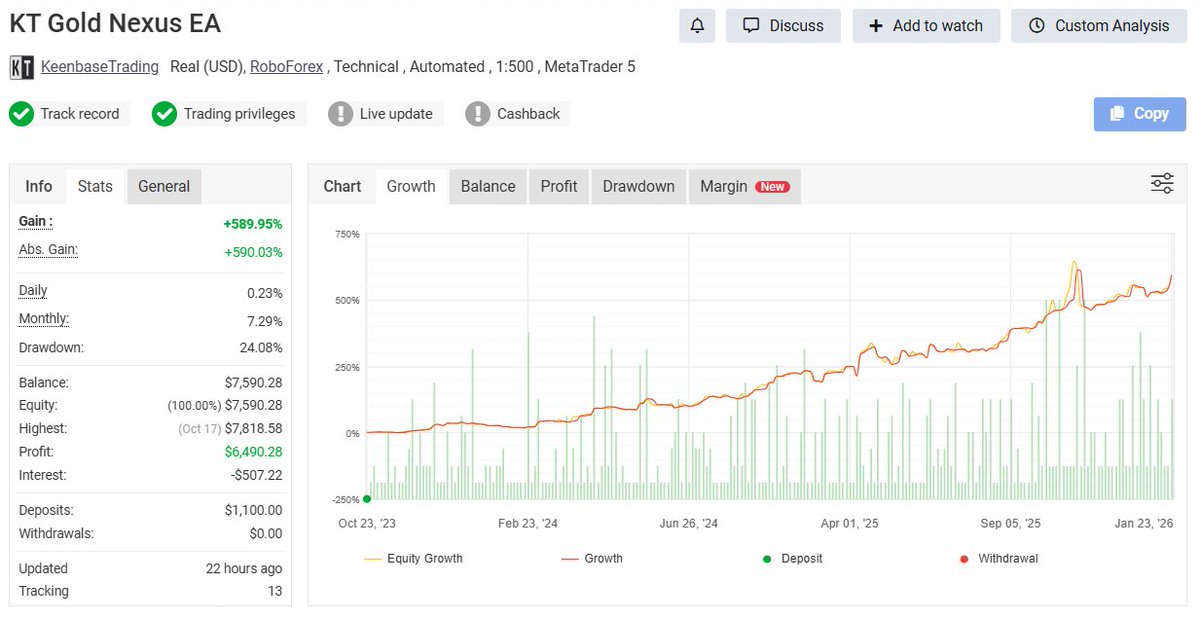Toggle the Deposit legend marker
This screenshot has width=1200, height=619.
pos(791,559)
